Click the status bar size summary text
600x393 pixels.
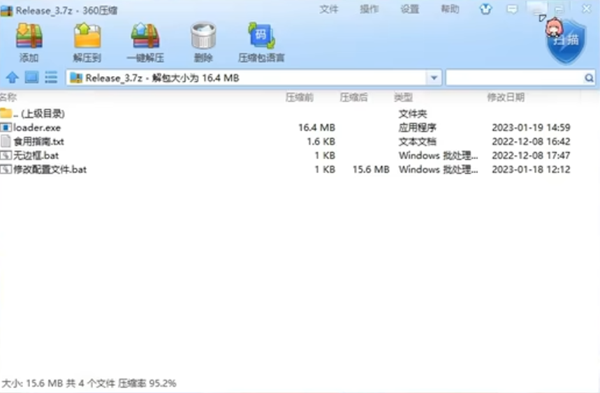89,383
